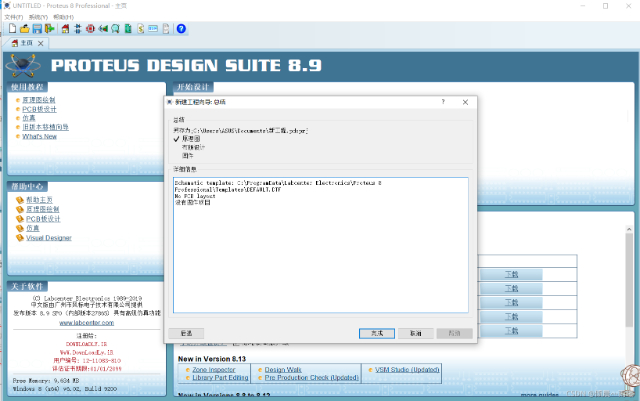This screenshot has height=401, width=640.
Task: Select the checked 原理图 summary item
Action: [191, 139]
